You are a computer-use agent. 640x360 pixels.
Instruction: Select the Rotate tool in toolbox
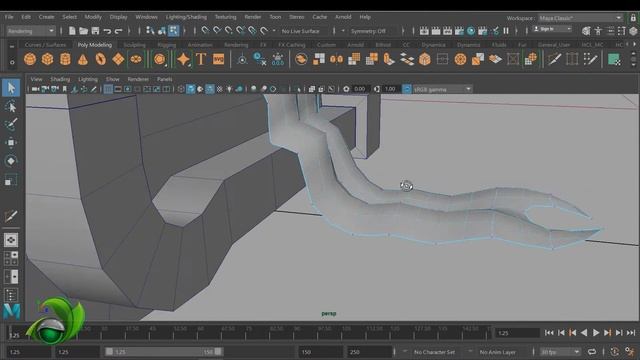[11, 161]
